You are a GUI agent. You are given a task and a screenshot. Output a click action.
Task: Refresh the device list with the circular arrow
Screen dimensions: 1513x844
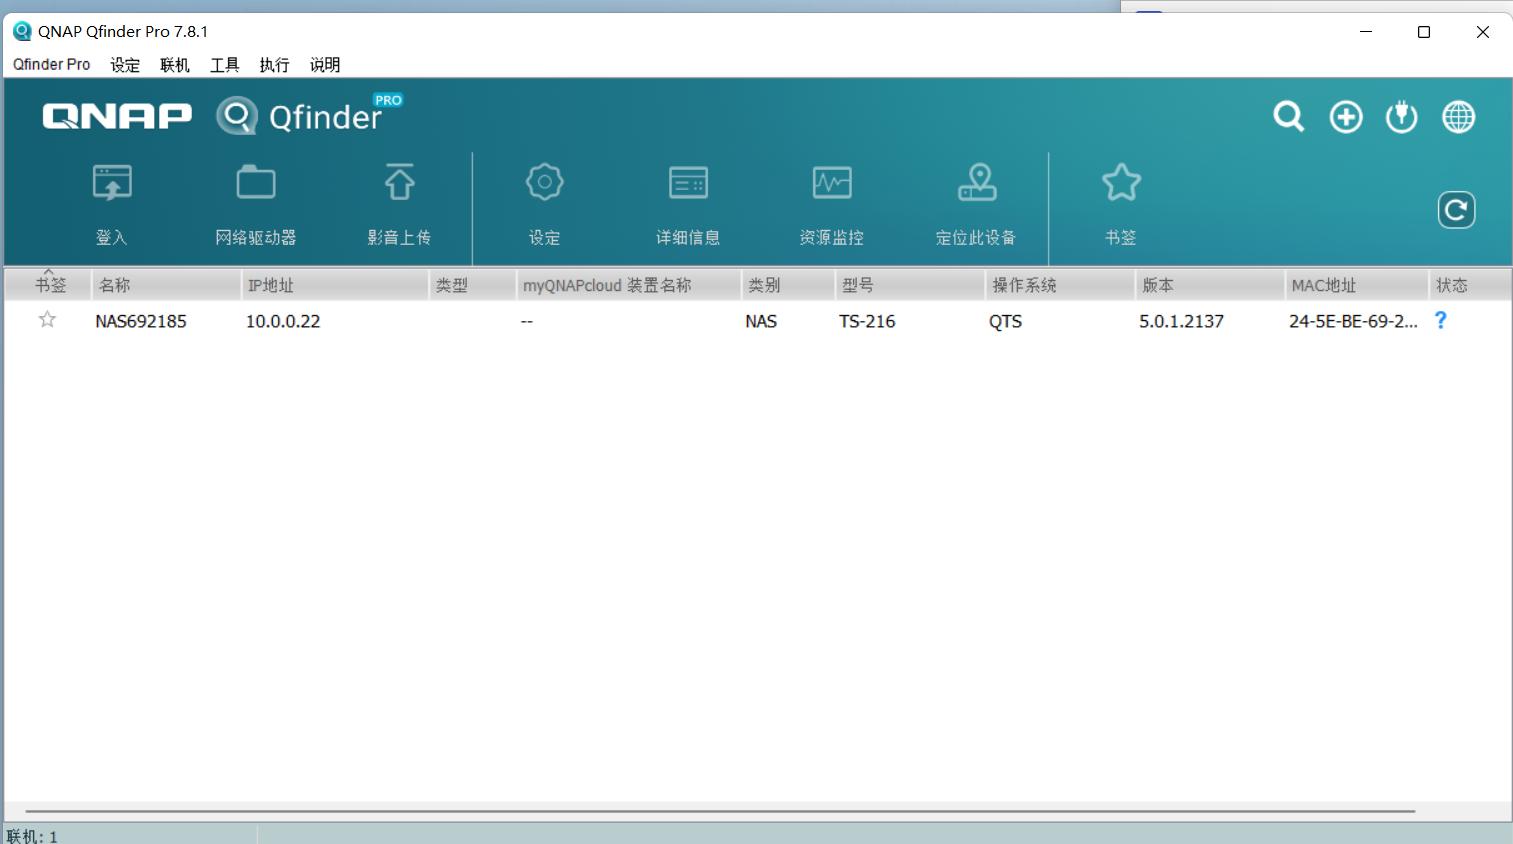(x=1456, y=209)
